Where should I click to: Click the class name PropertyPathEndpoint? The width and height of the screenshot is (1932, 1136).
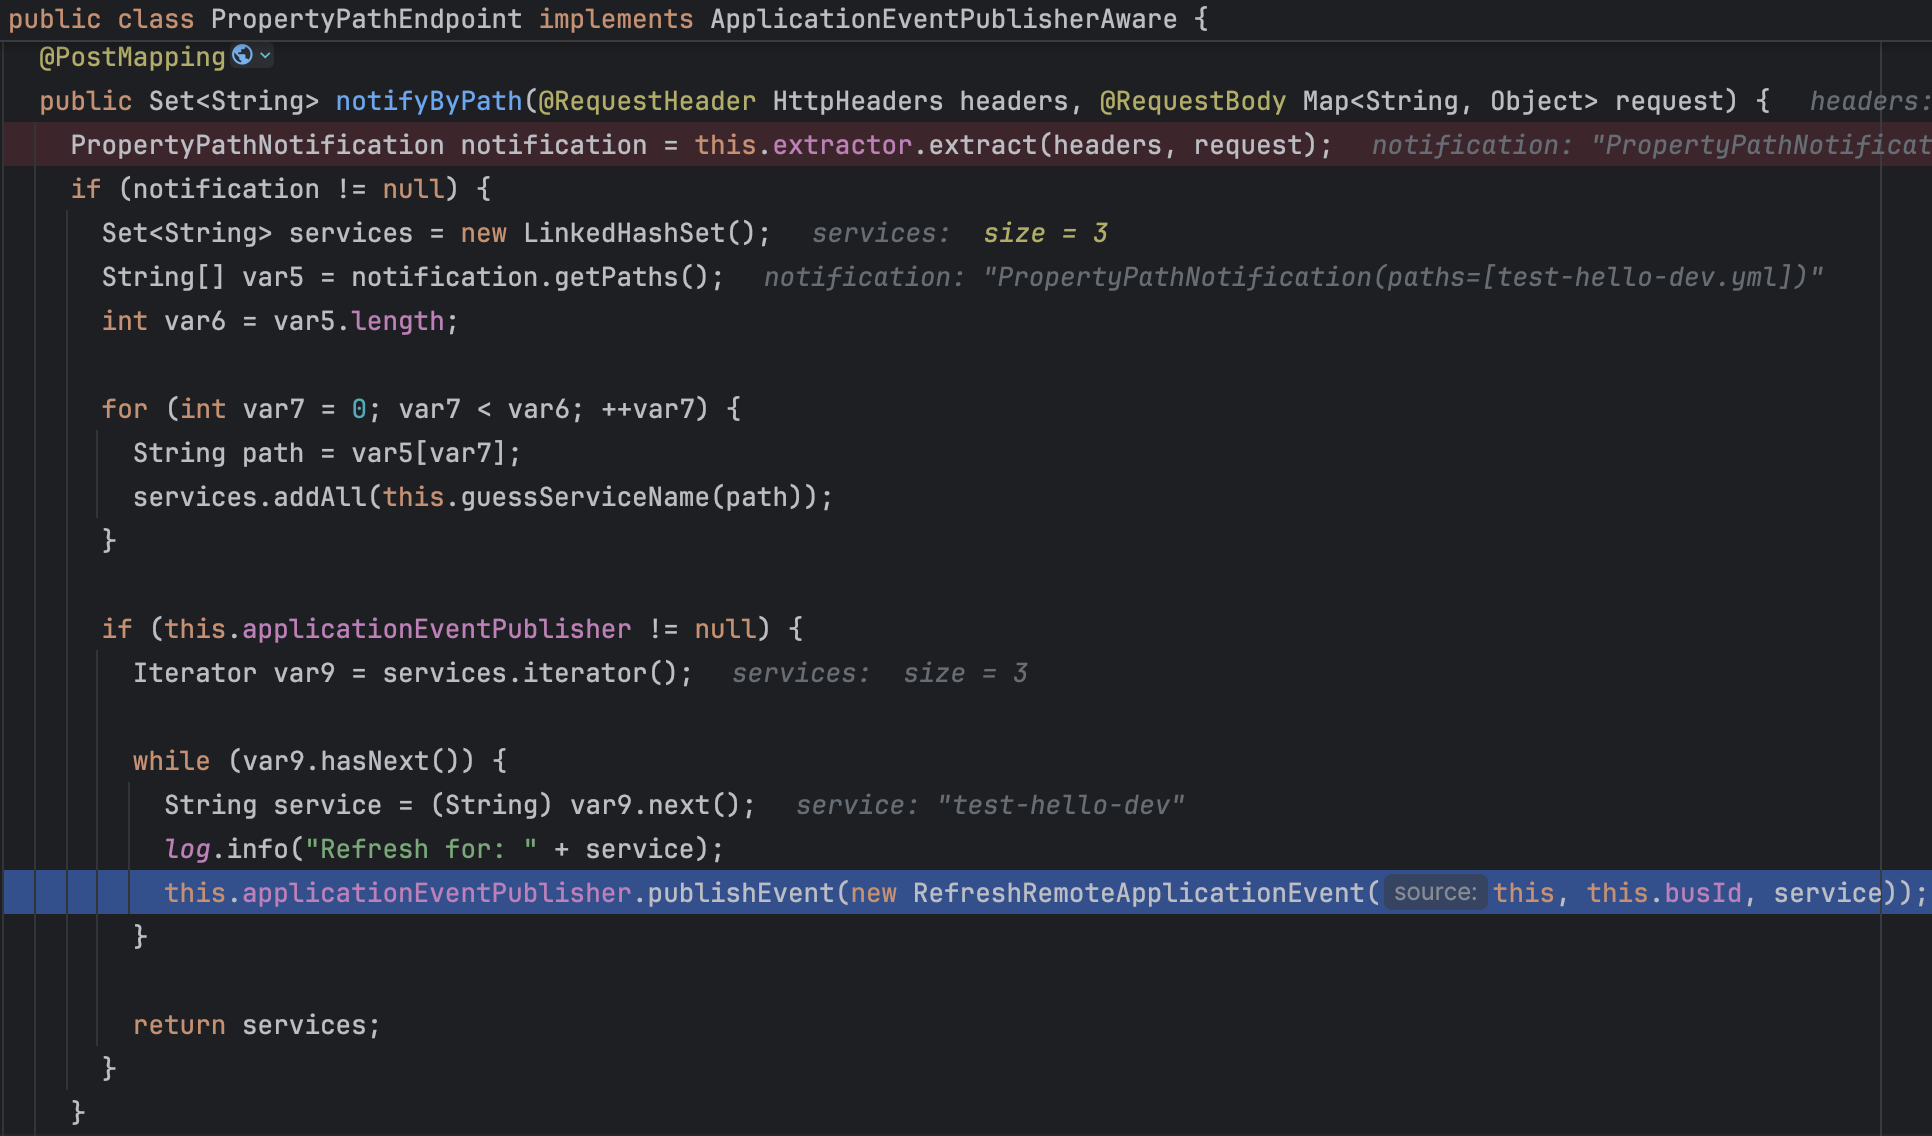coord(366,19)
